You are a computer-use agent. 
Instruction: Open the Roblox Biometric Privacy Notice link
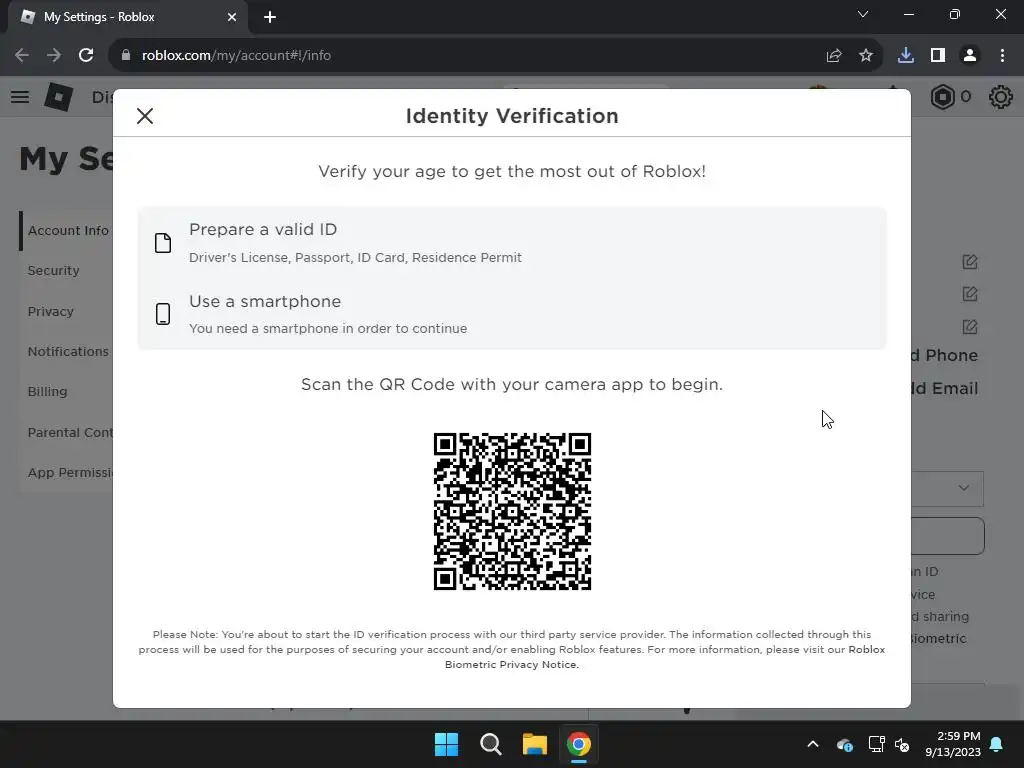click(665, 657)
